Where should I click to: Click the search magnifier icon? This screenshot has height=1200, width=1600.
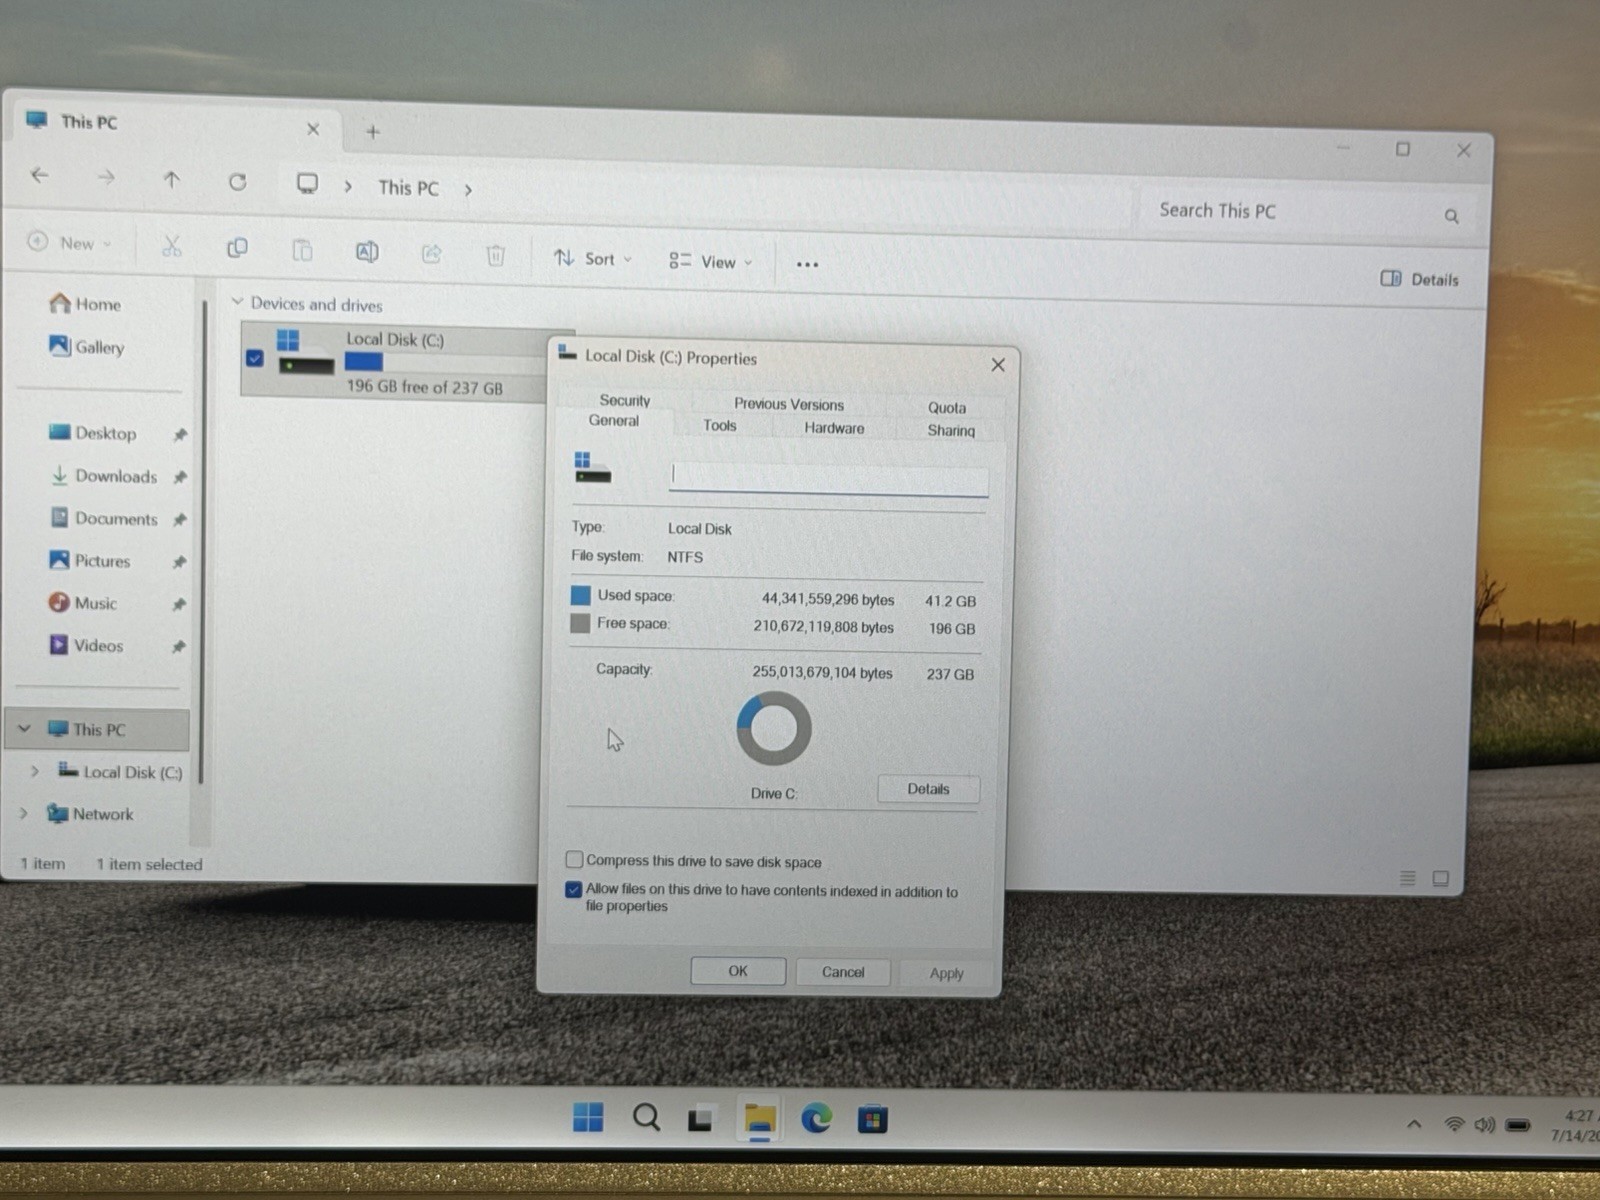[1451, 216]
